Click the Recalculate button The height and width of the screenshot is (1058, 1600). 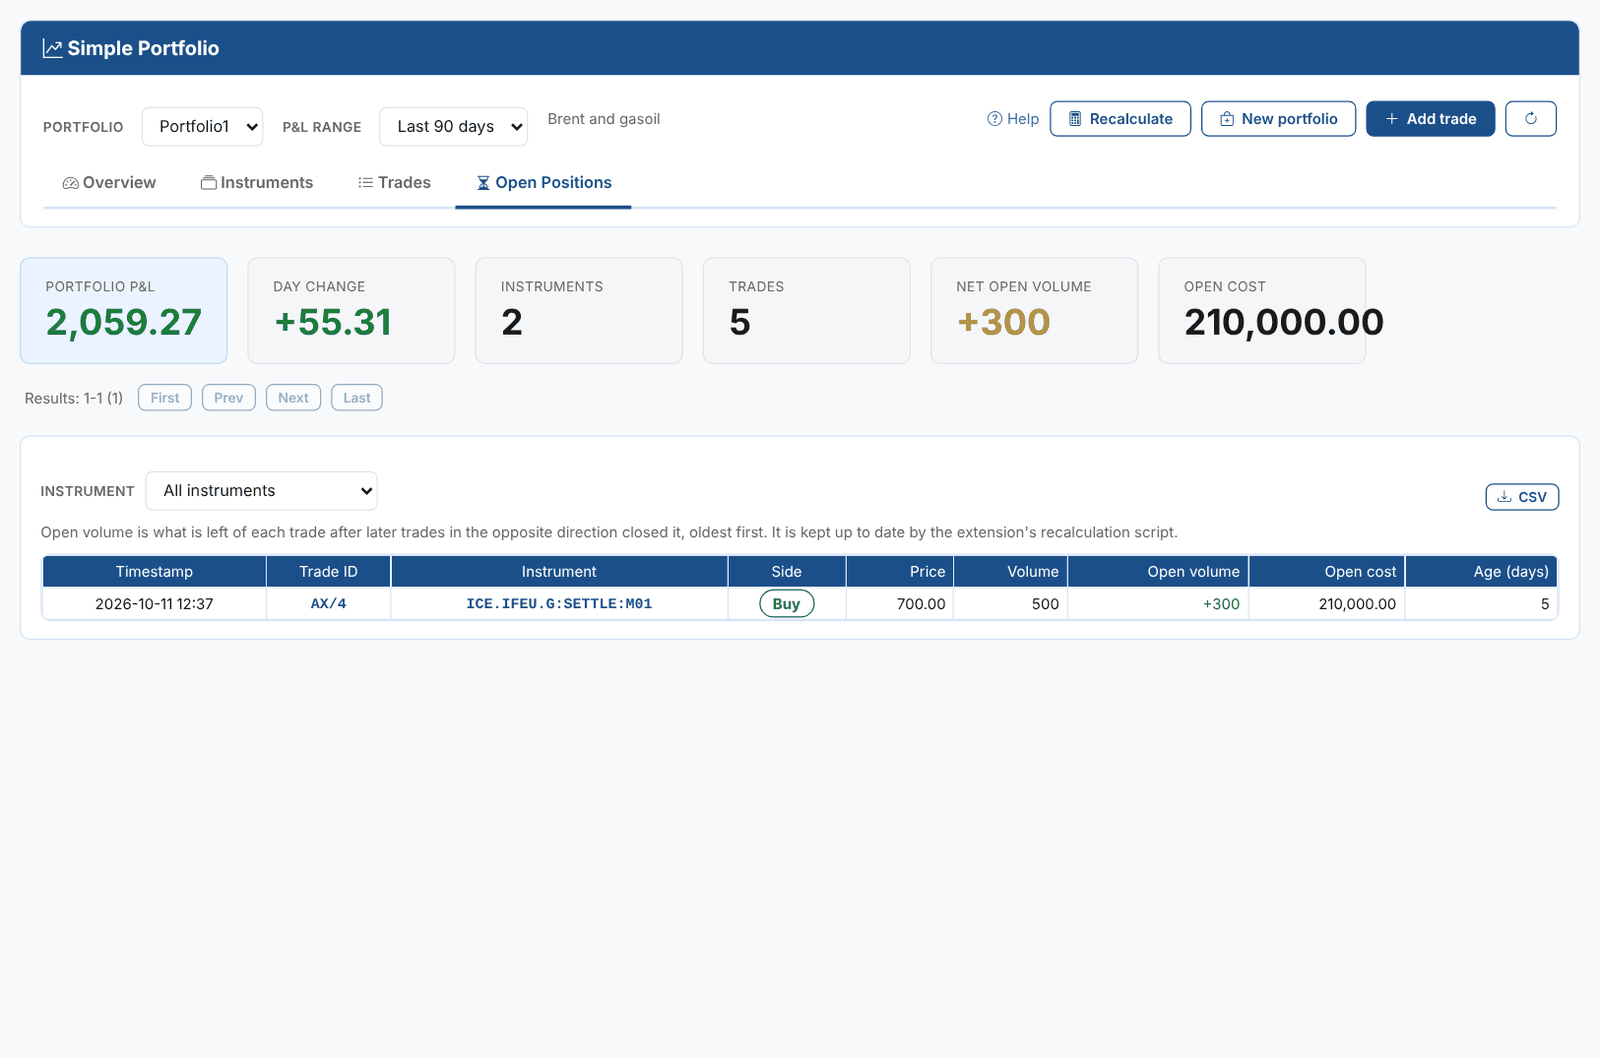(x=1120, y=119)
